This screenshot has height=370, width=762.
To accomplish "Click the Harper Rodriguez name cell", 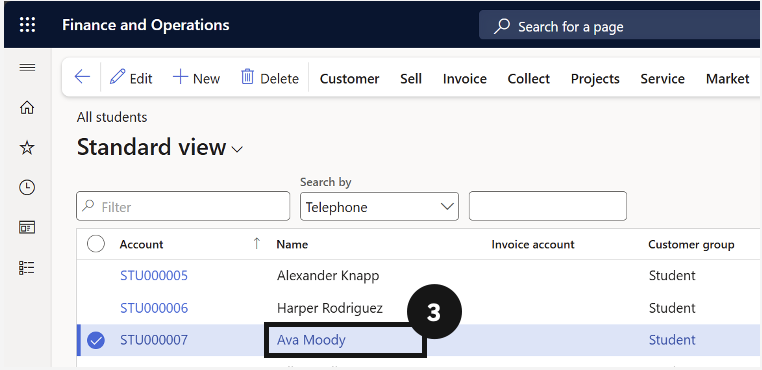I will (330, 308).
